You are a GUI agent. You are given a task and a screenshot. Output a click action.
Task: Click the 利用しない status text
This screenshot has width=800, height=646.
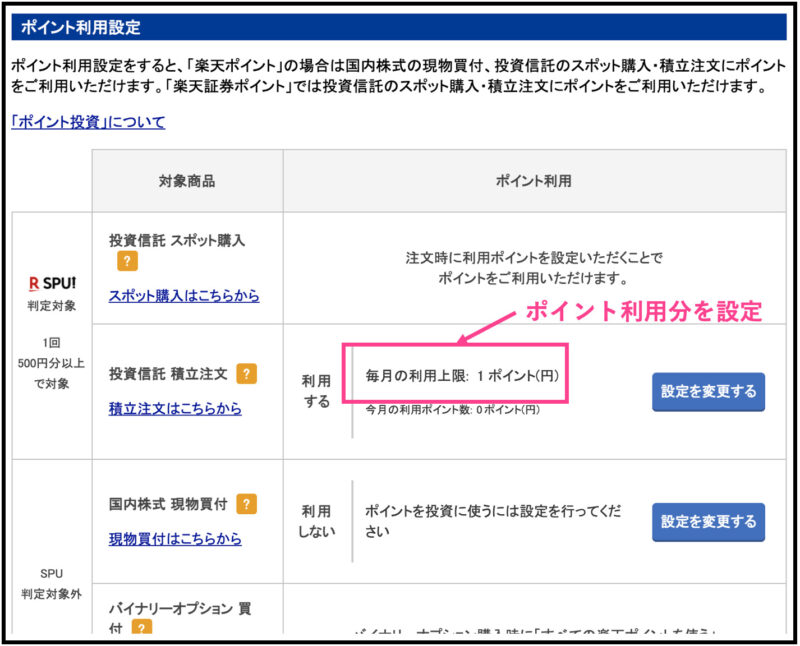(316, 521)
